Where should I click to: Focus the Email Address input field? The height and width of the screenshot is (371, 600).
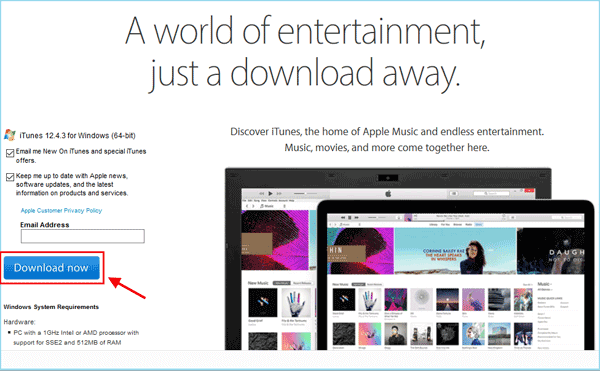(83, 236)
